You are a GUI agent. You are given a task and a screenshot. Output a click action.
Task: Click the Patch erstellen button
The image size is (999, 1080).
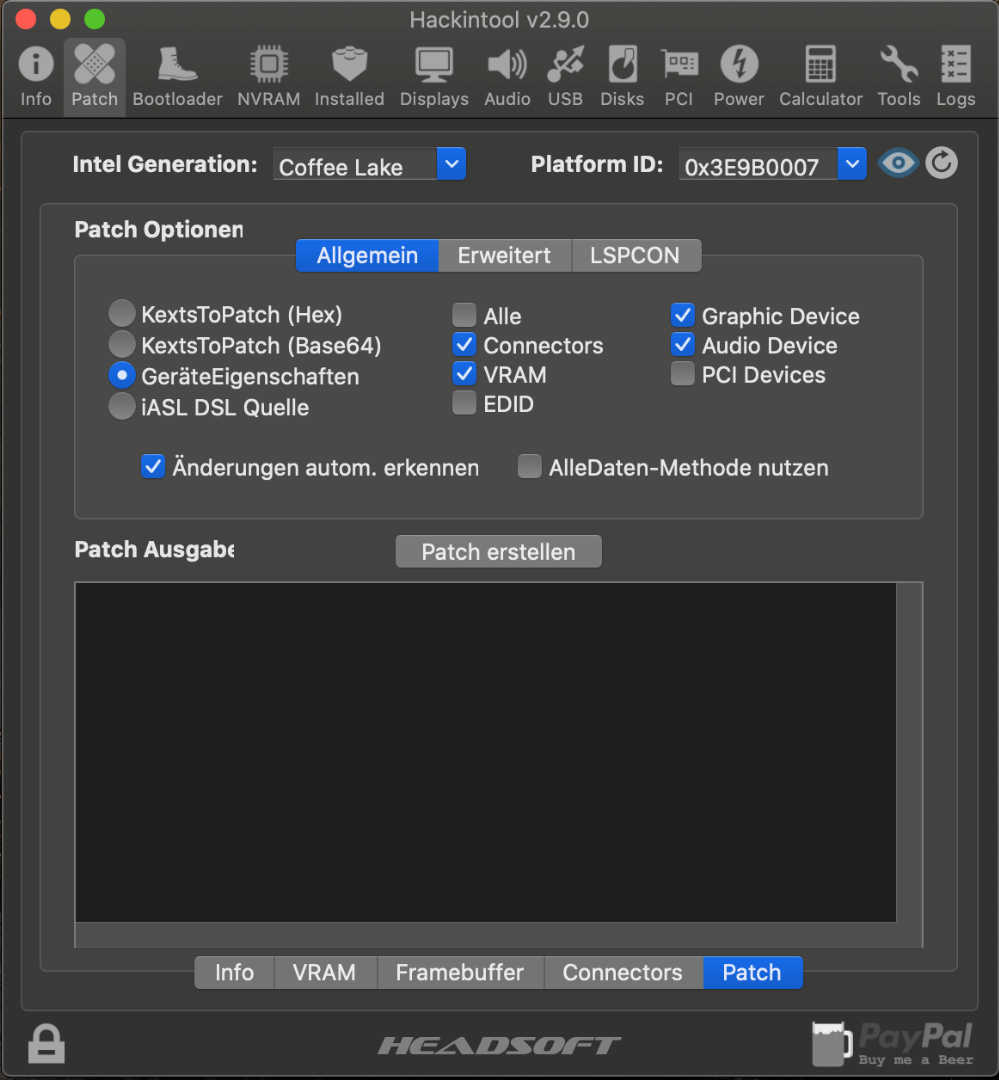click(499, 552)
